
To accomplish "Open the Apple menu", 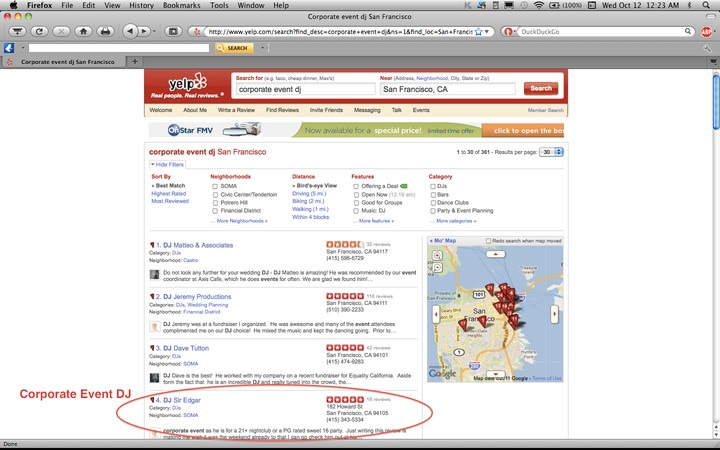I will [14, 6].
